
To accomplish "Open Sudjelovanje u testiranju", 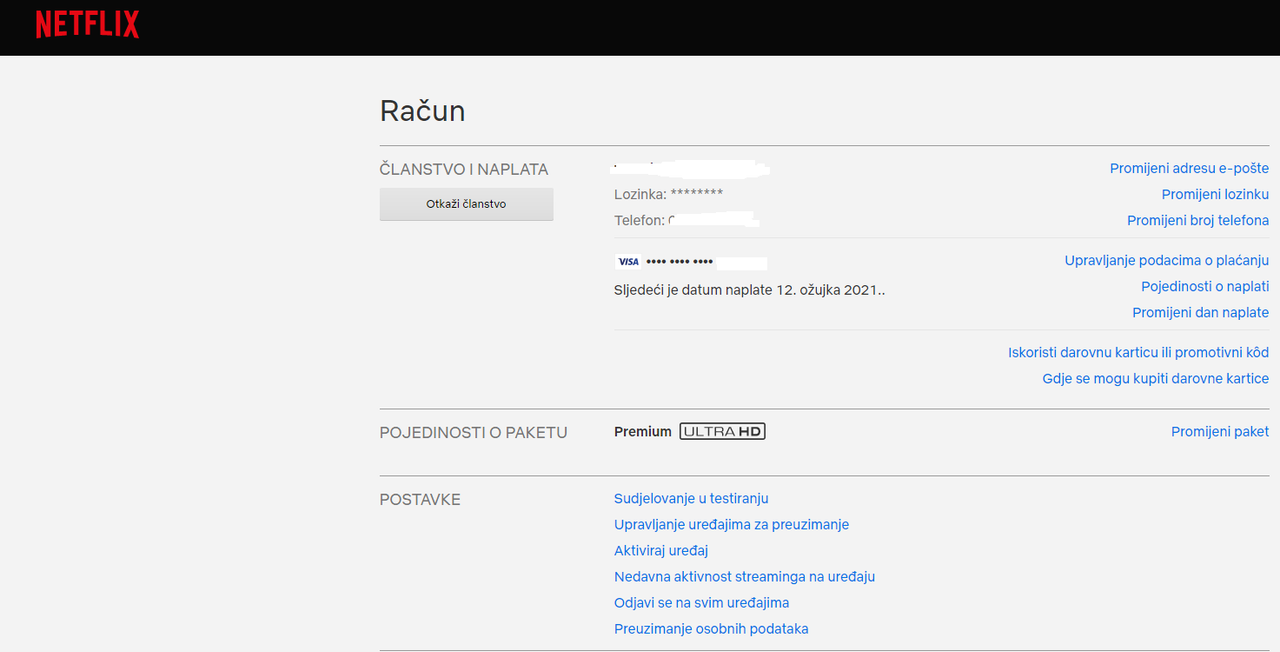I will pos(691,499).
